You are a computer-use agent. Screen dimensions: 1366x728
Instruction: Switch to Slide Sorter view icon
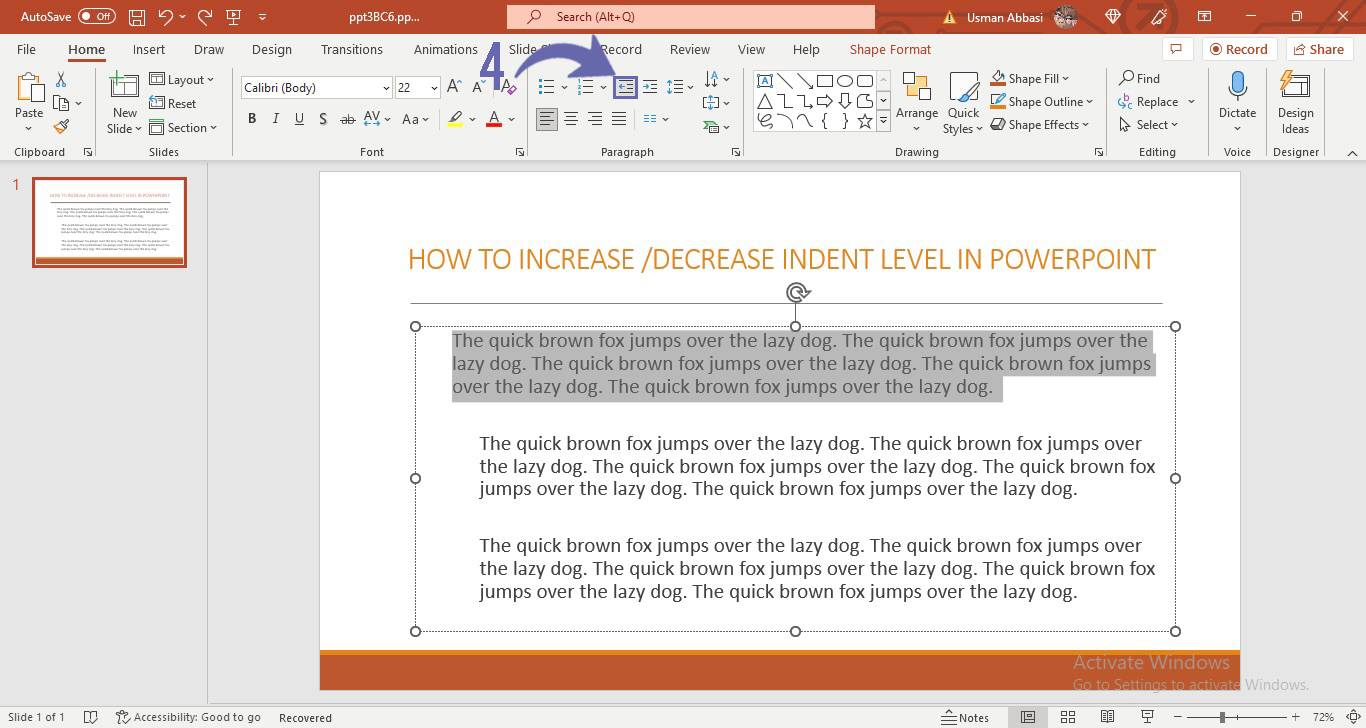point(1068,717)
